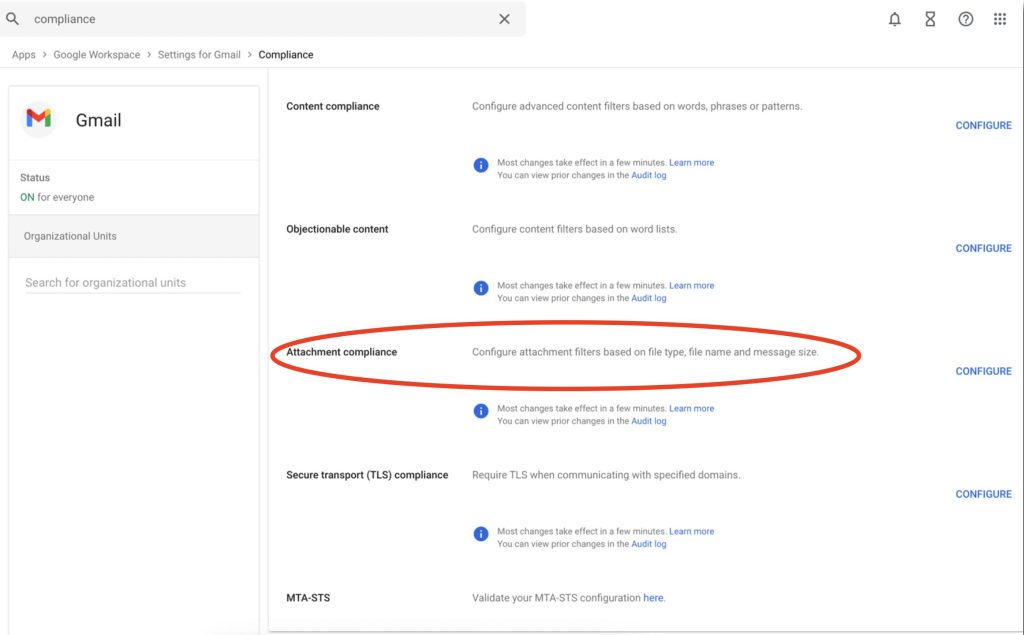
Task: Click the search magnifier icon
Action: pyautogui.click(x=12, y=19)
